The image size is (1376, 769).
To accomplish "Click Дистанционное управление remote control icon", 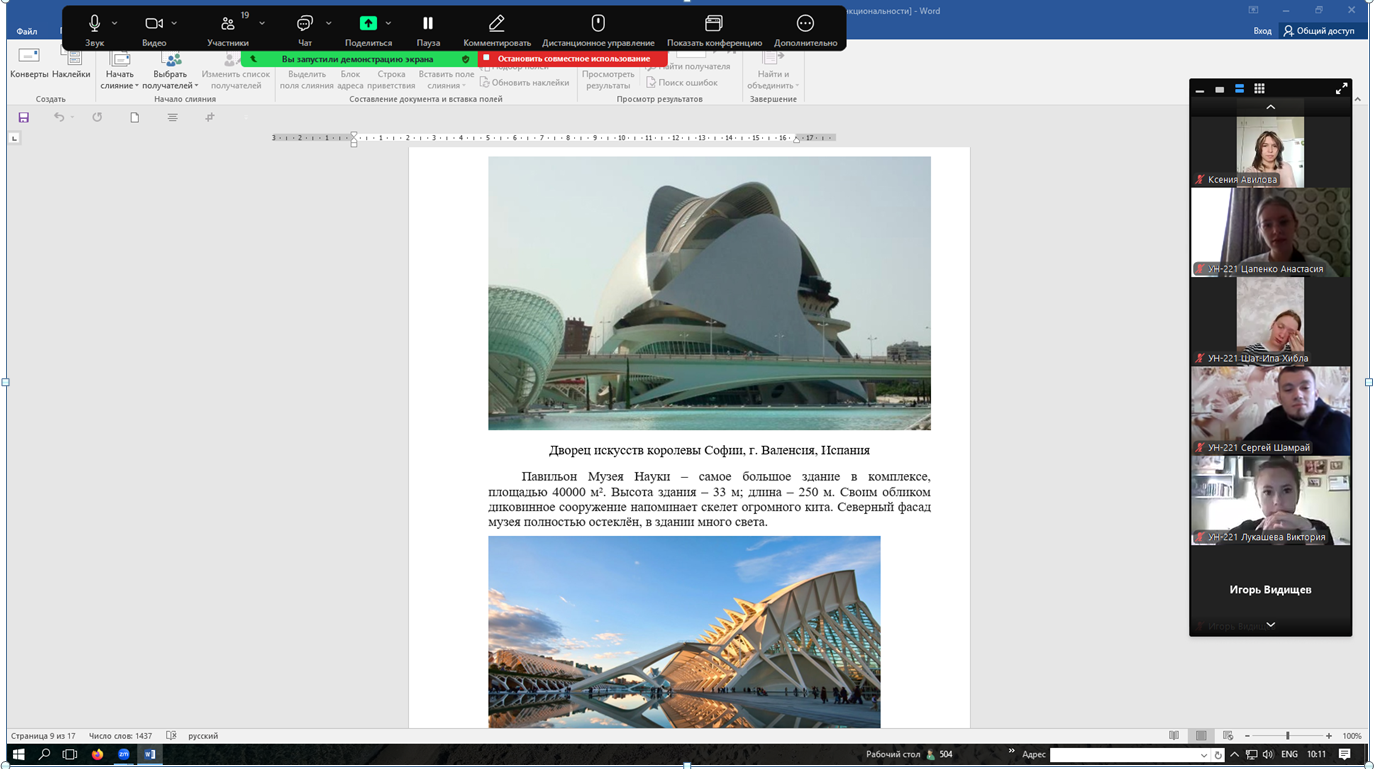I will point(598,23).
